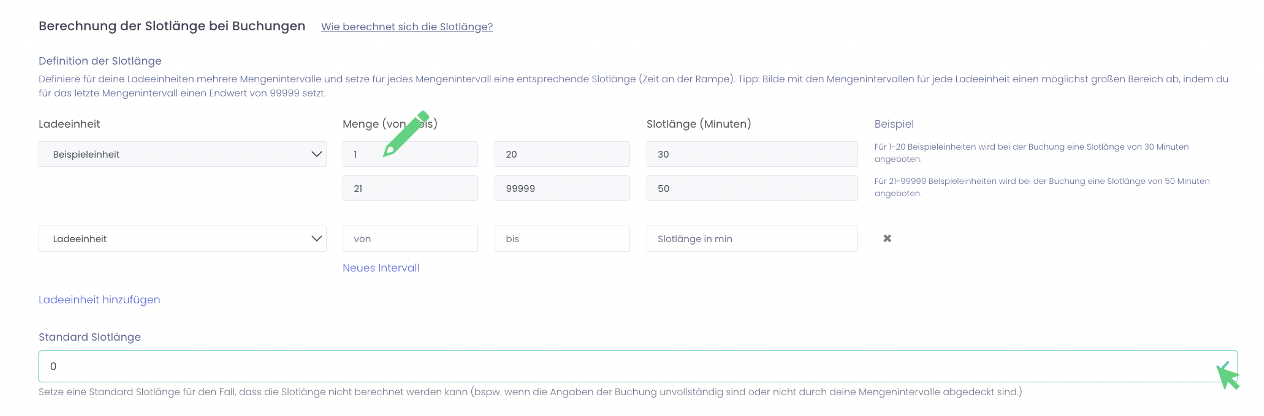Image resolution: width=1264 pixels, height=416 pixels.
Task: Focus the Standard Slotlänge input field
Action: (620, 366)
